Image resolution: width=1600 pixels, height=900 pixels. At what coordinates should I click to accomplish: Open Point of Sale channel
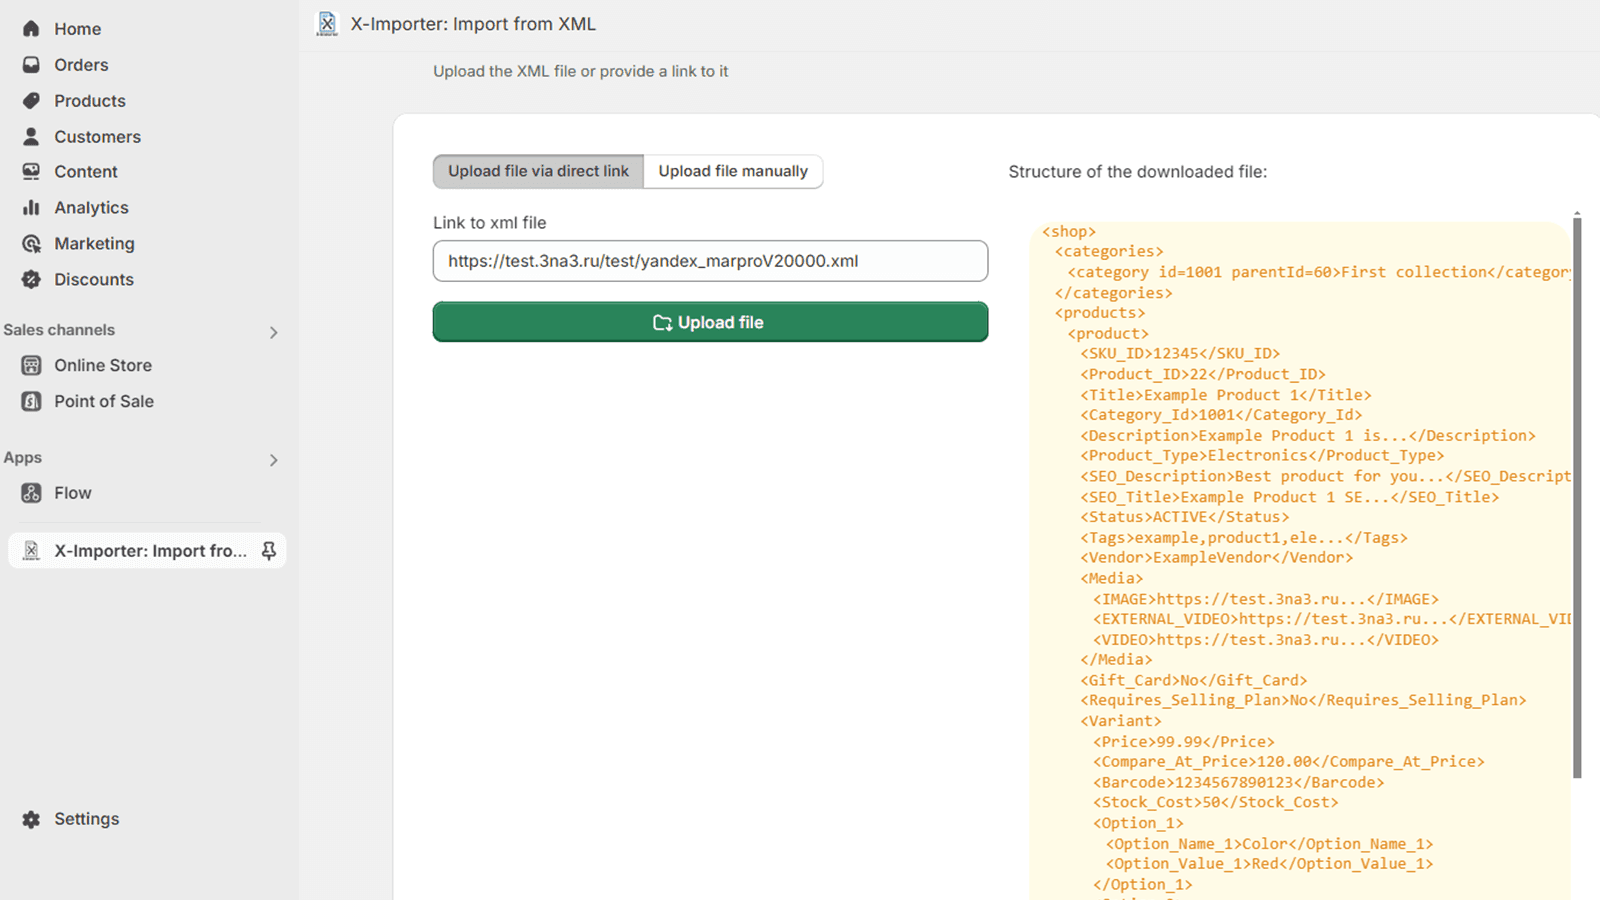click(x=103, y=402)
